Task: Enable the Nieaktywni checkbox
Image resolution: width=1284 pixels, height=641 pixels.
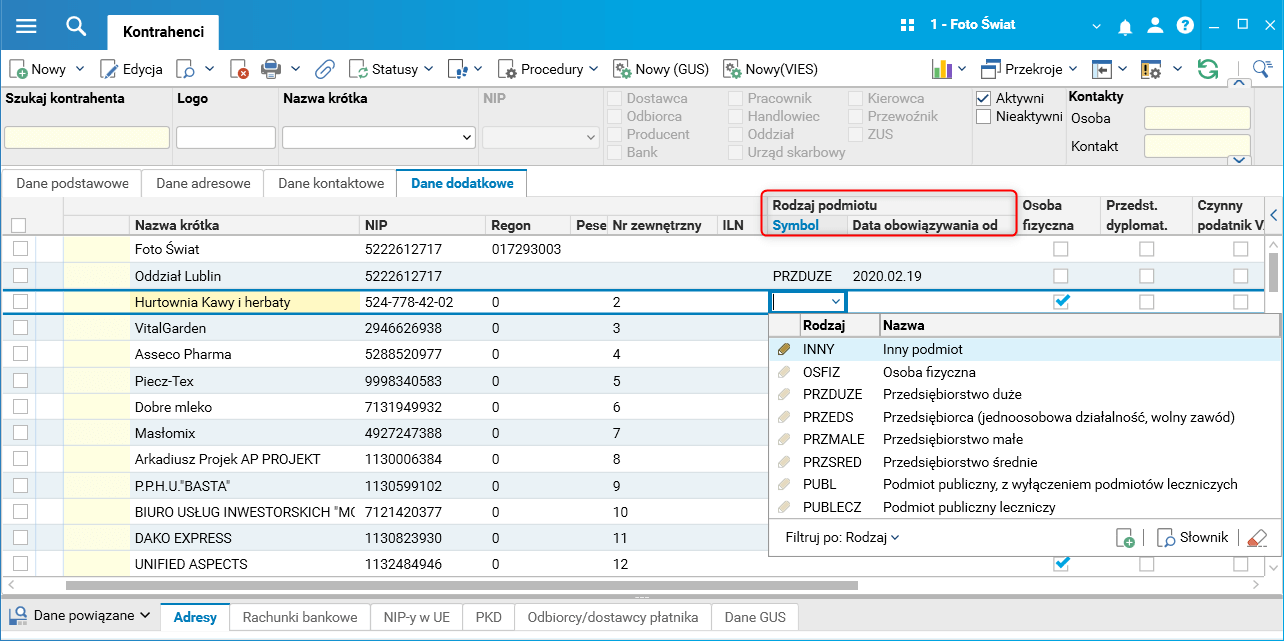Action: [x=983, y=116]
